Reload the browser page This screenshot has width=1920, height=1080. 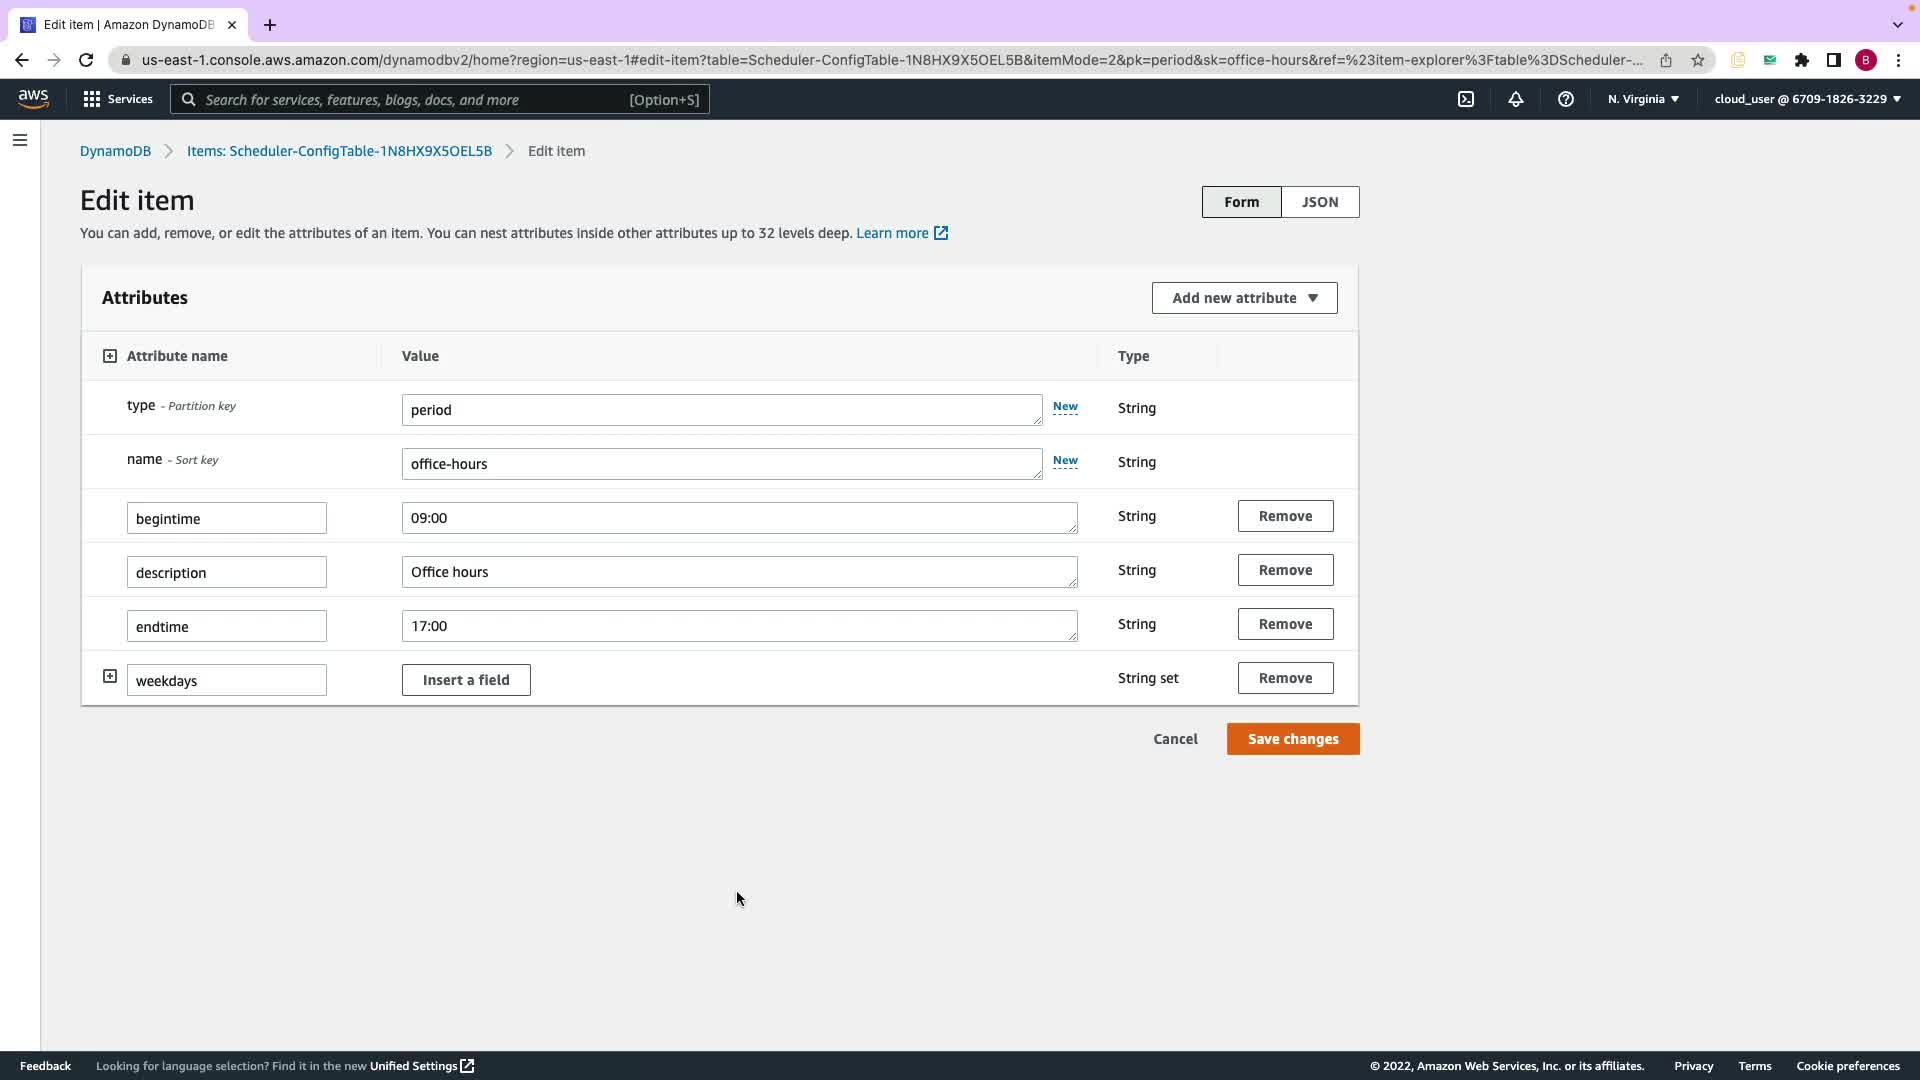(x=86, y=60)
